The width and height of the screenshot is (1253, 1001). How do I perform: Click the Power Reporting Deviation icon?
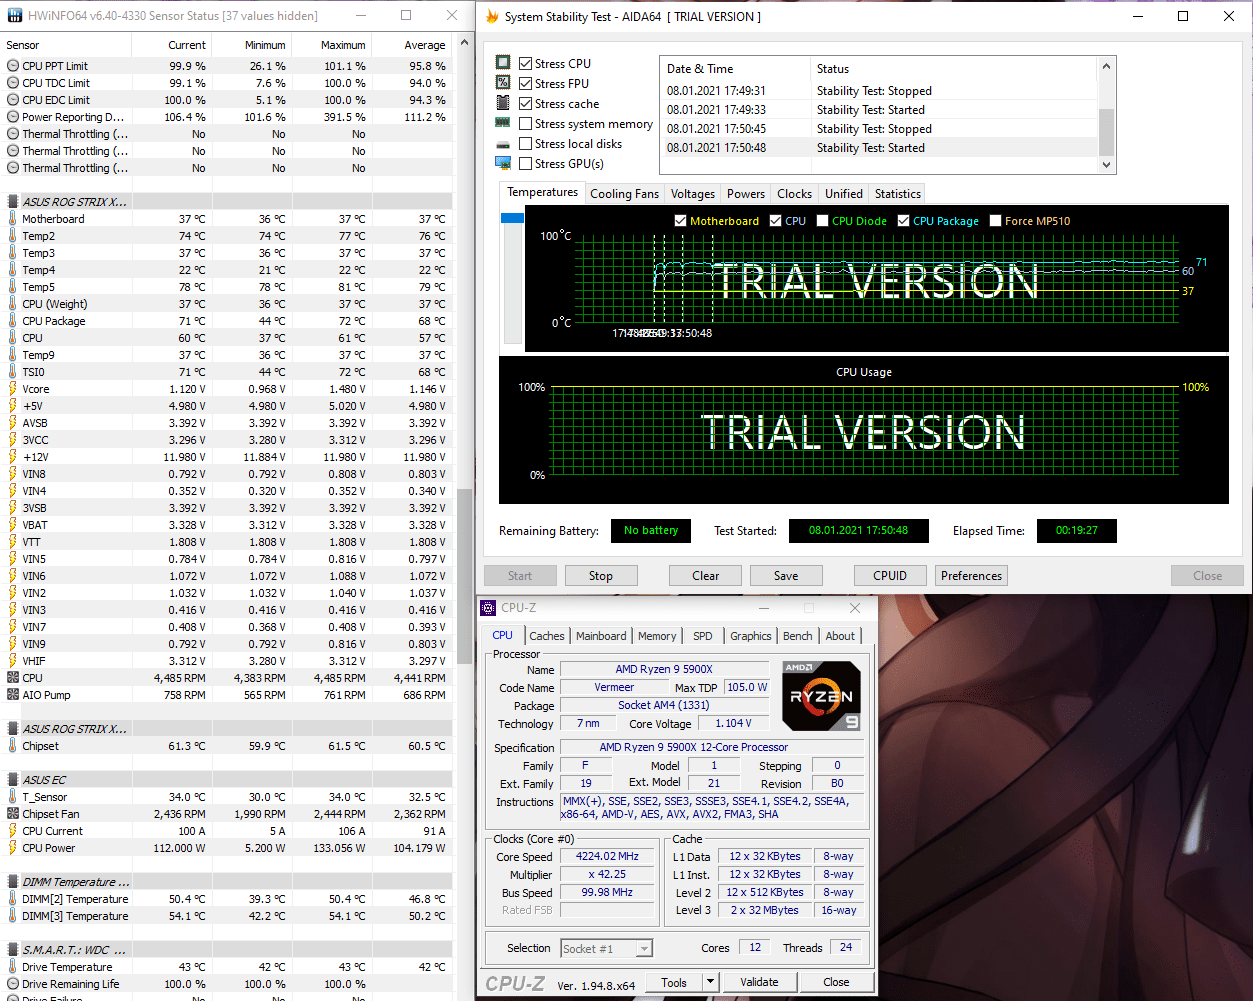[x=13, y=117]
